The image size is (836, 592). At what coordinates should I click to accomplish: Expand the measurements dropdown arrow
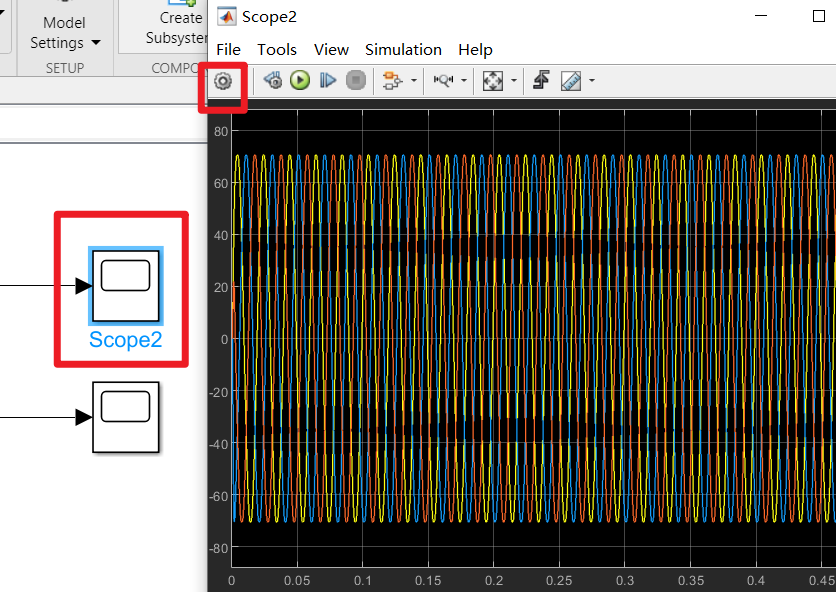(x=592, y=80)
